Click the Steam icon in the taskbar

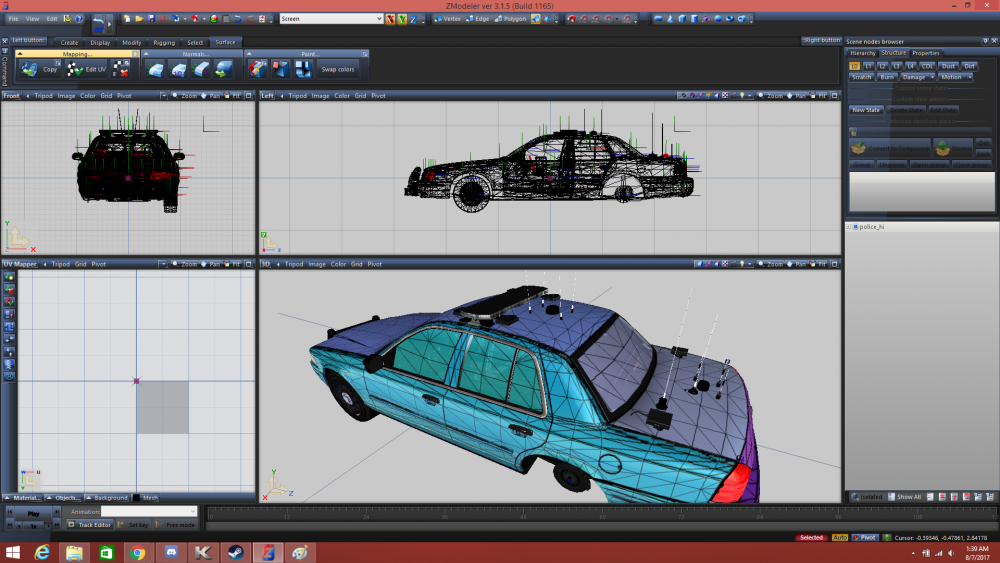(x=235, y=552)
